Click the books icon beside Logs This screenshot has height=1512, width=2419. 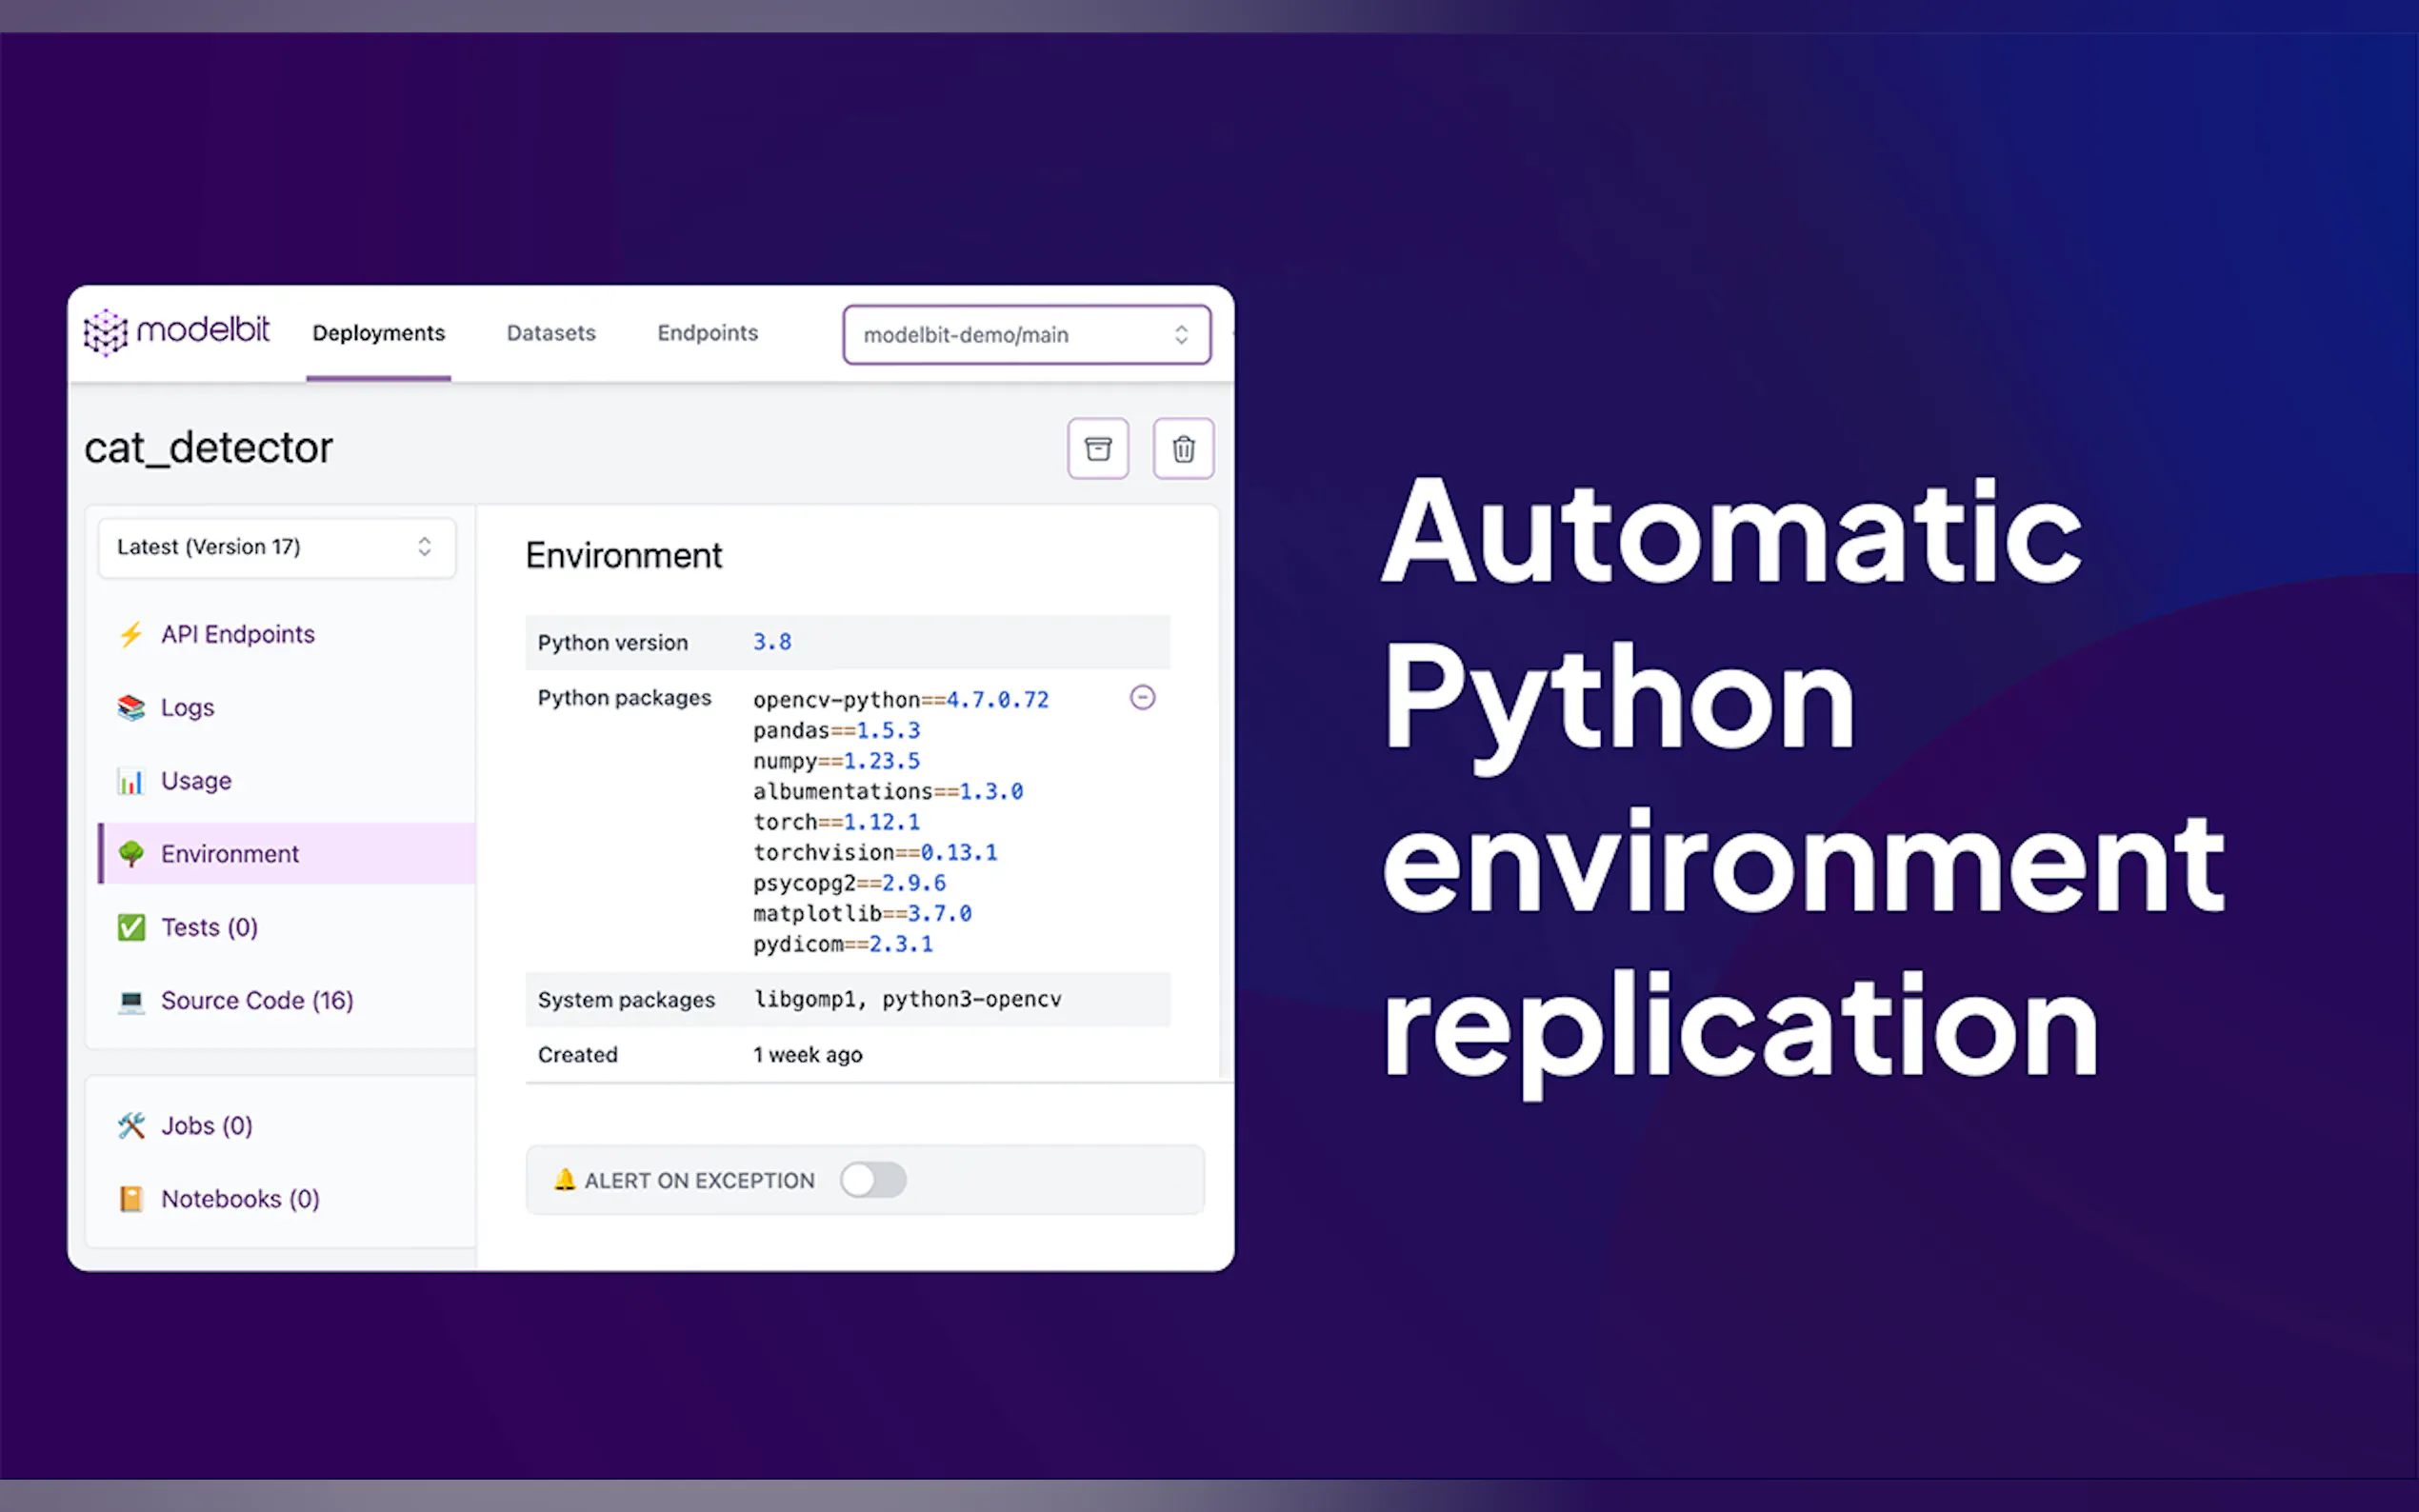(131, 707)
